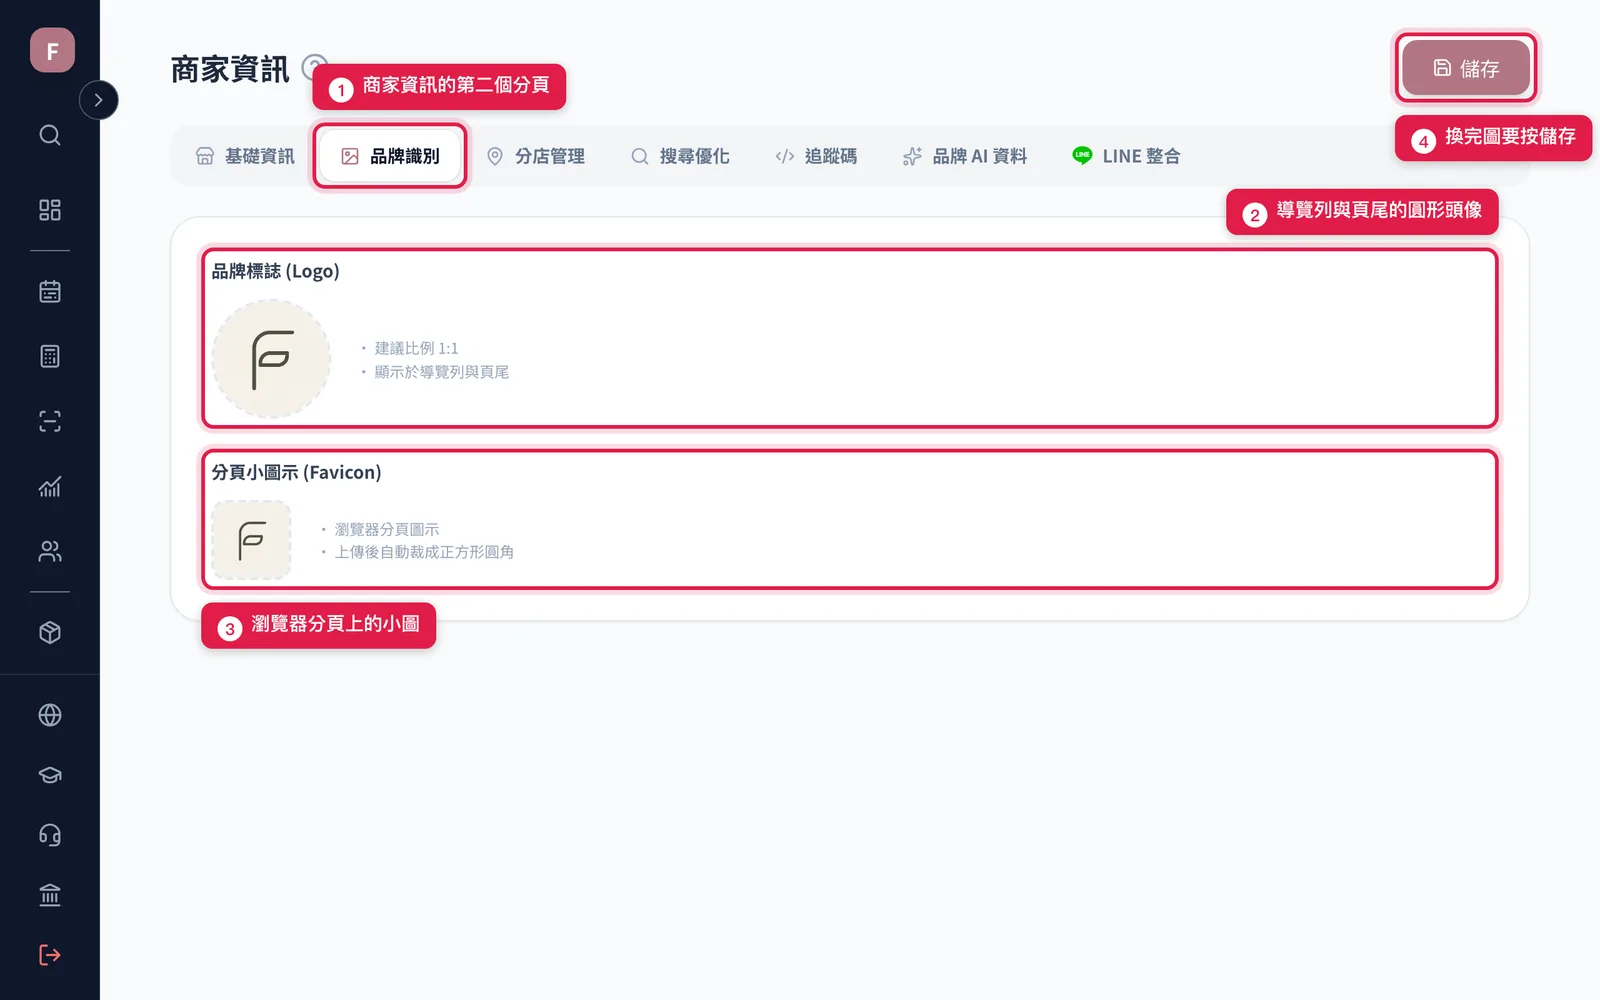Click the round brand Logo image

point(271,359)
